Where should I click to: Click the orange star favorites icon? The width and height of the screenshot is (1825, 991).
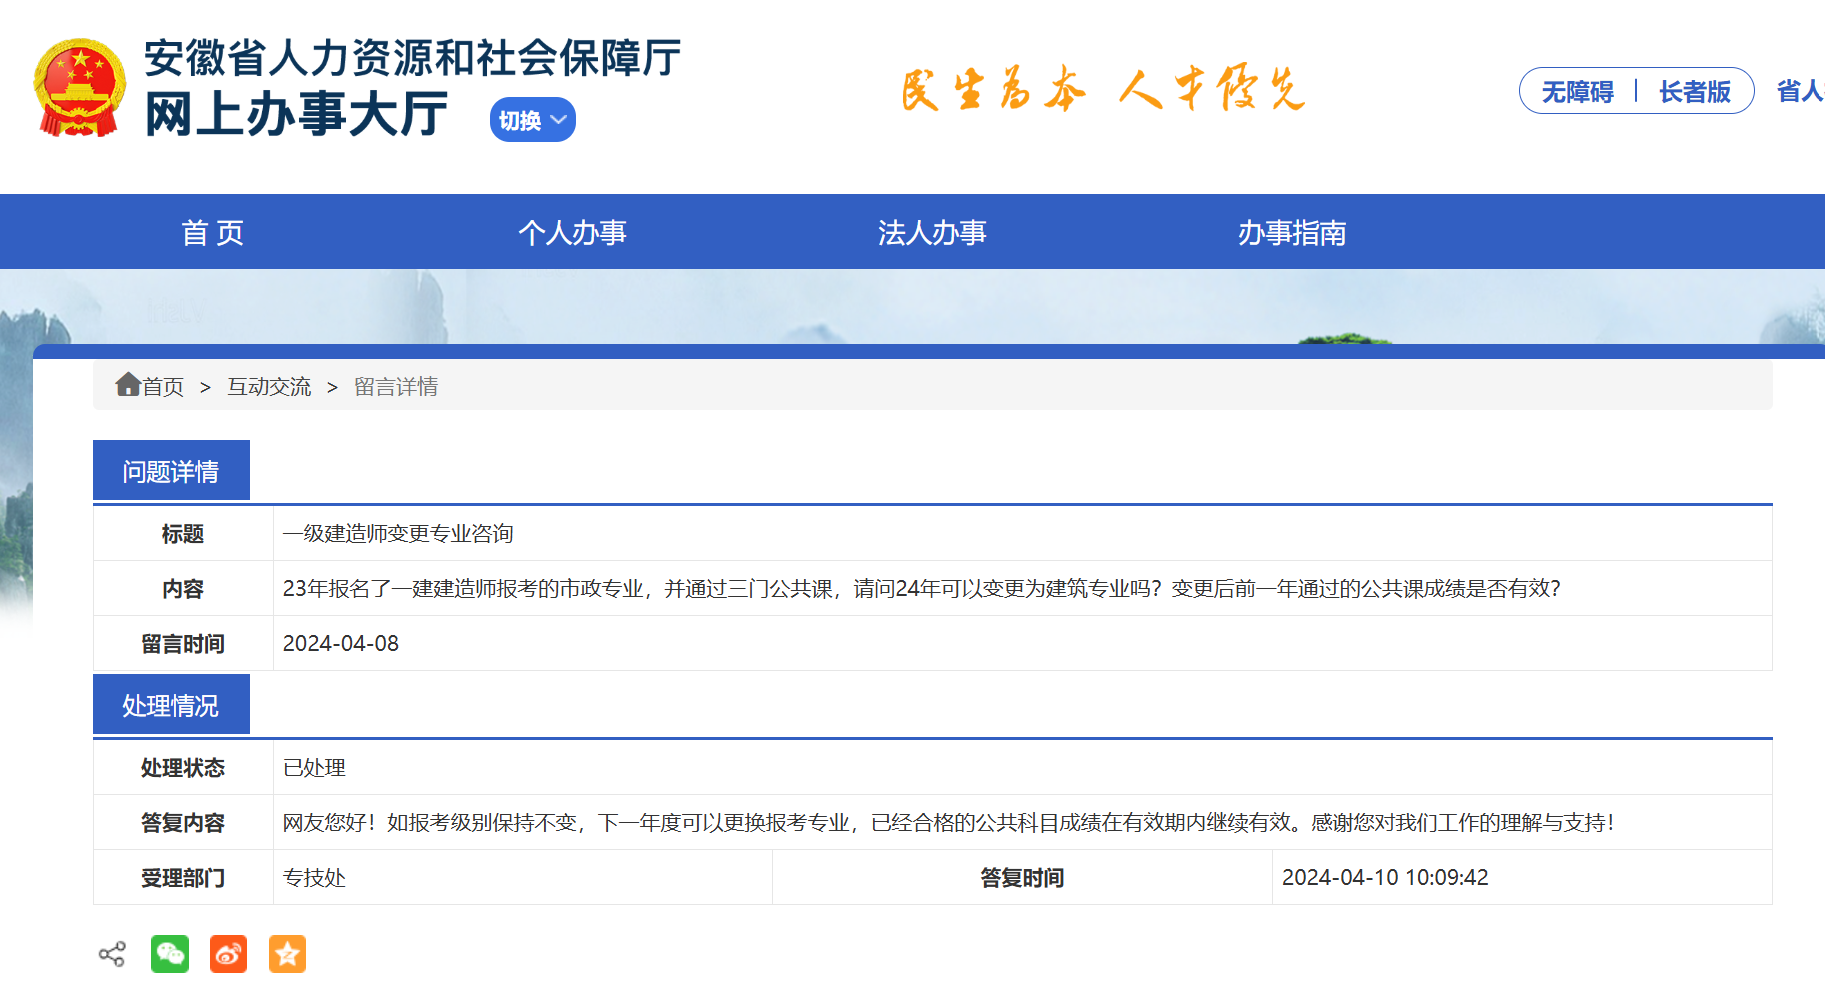(x=287, y=954)
